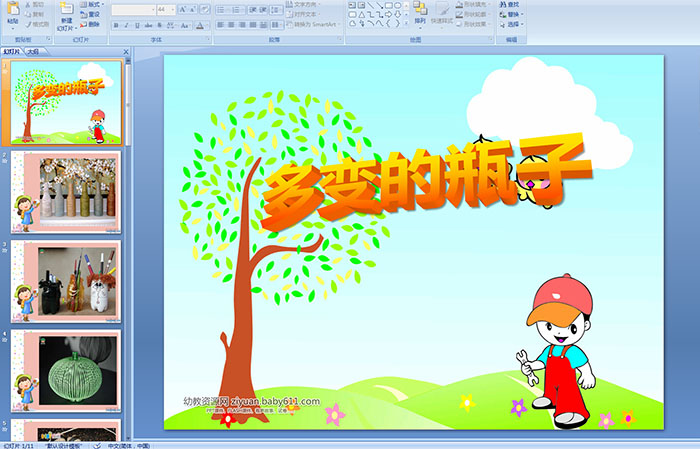Viewport: 700px width, 449px height.
Task: Click the Numbering list icon
Action: pos(238,10)
